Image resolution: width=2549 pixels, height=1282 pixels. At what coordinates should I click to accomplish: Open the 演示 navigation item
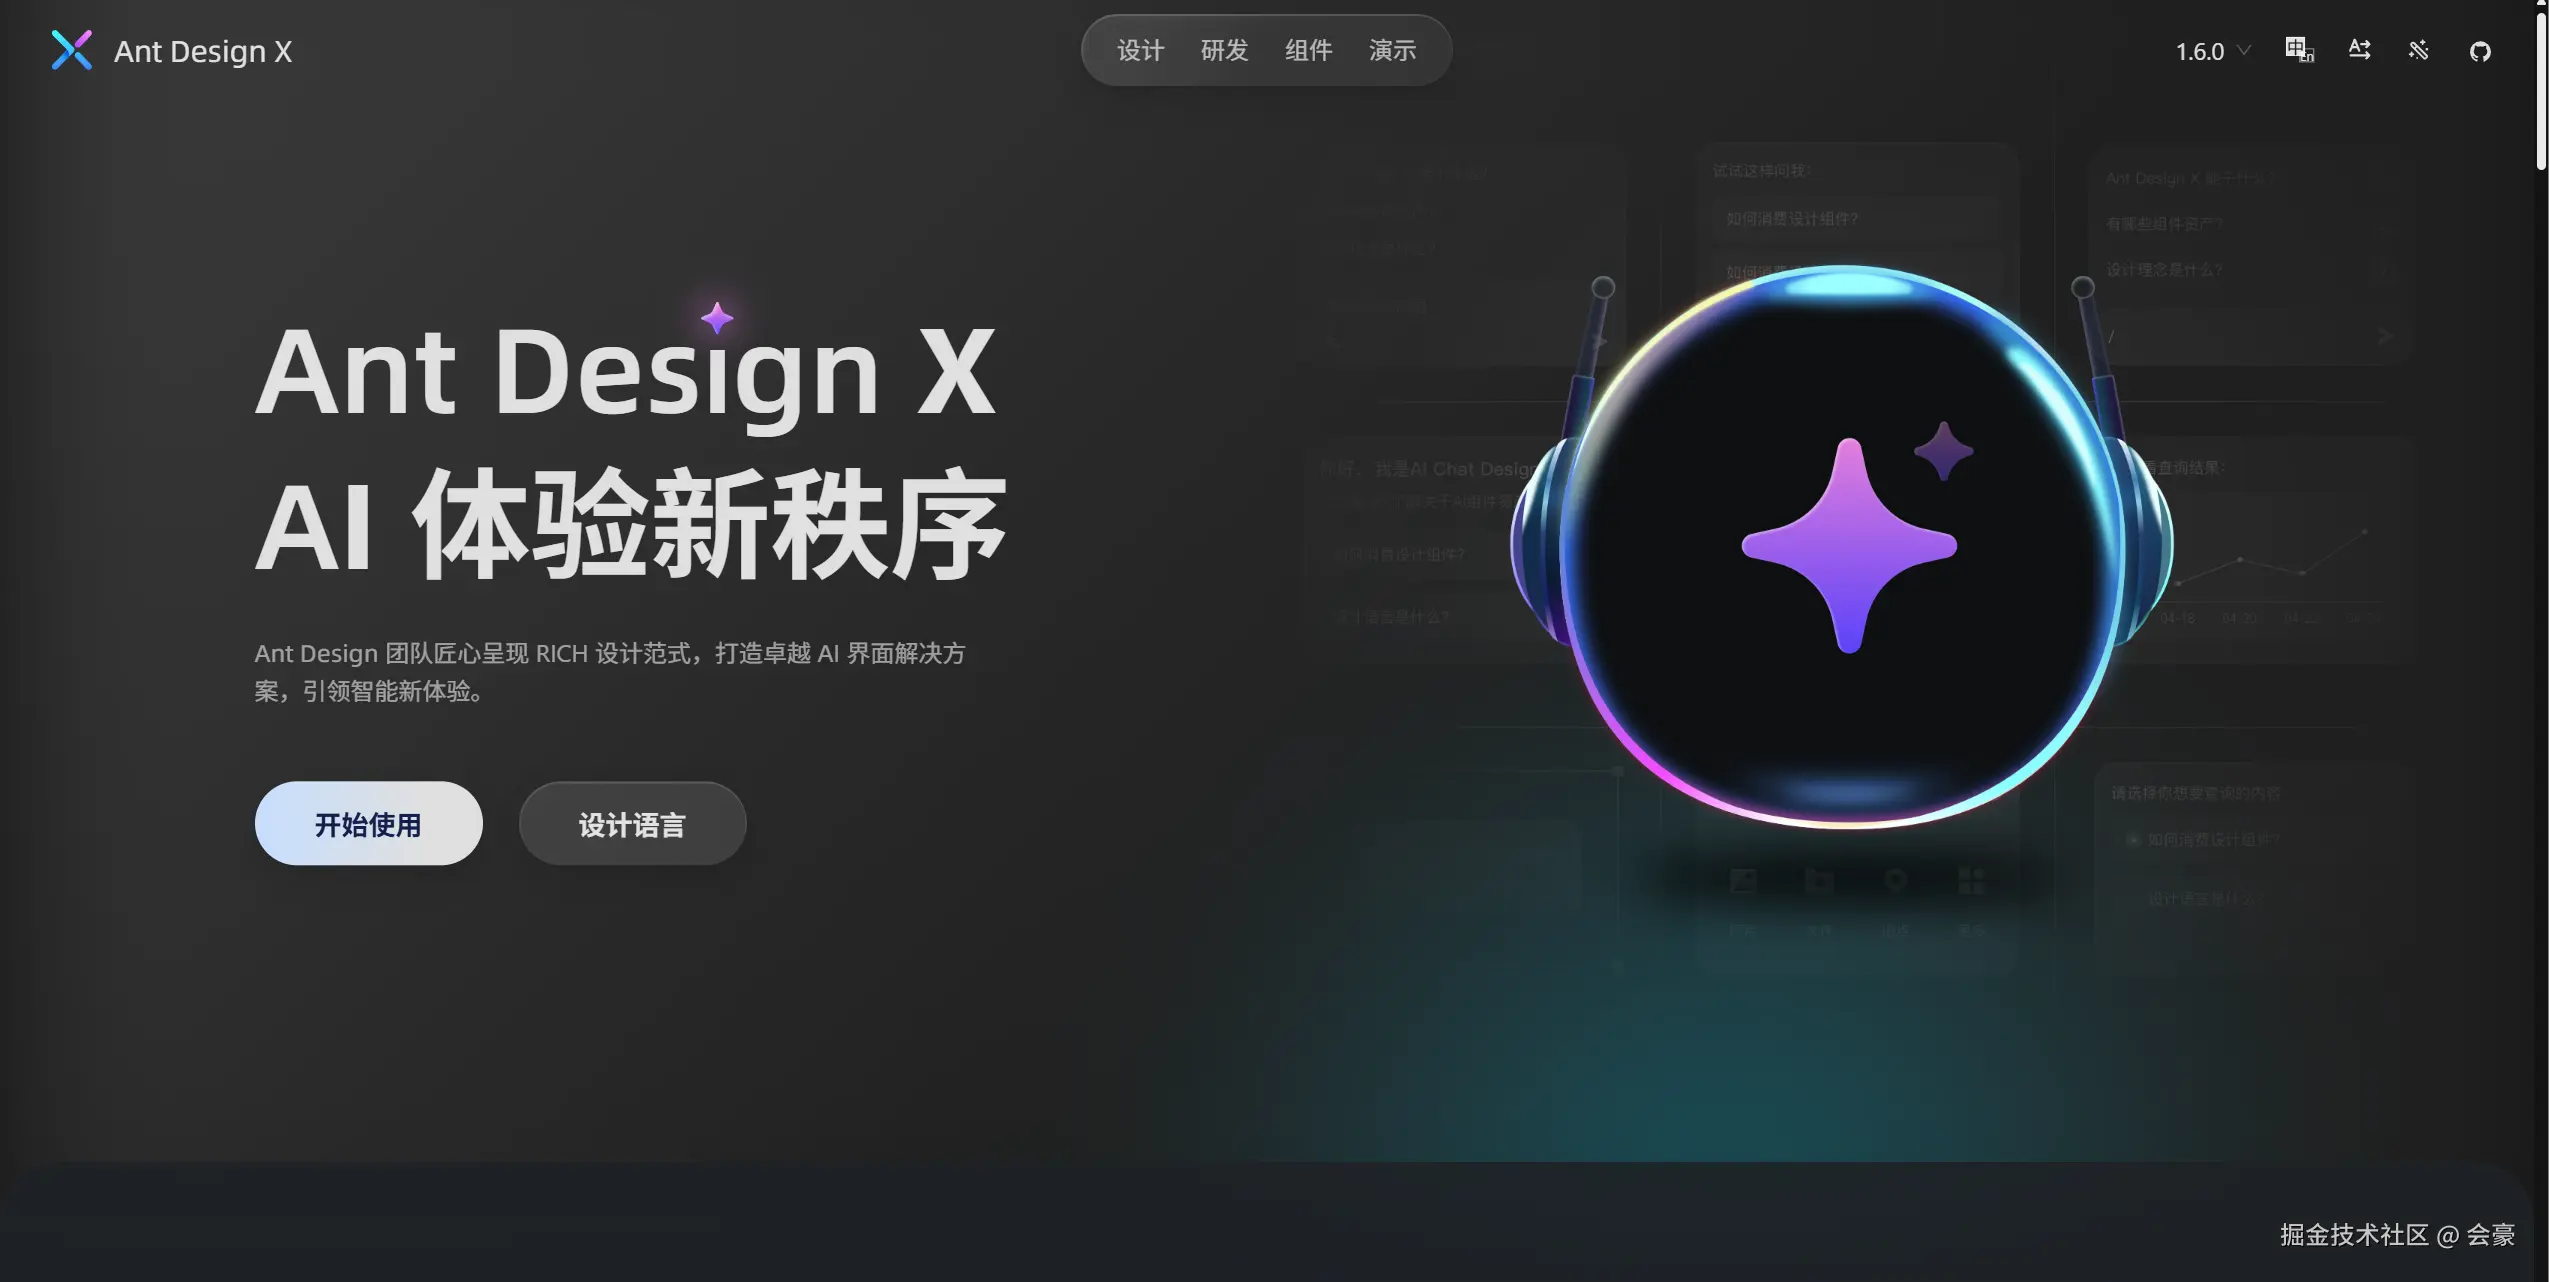click(x=1392, y=50)
